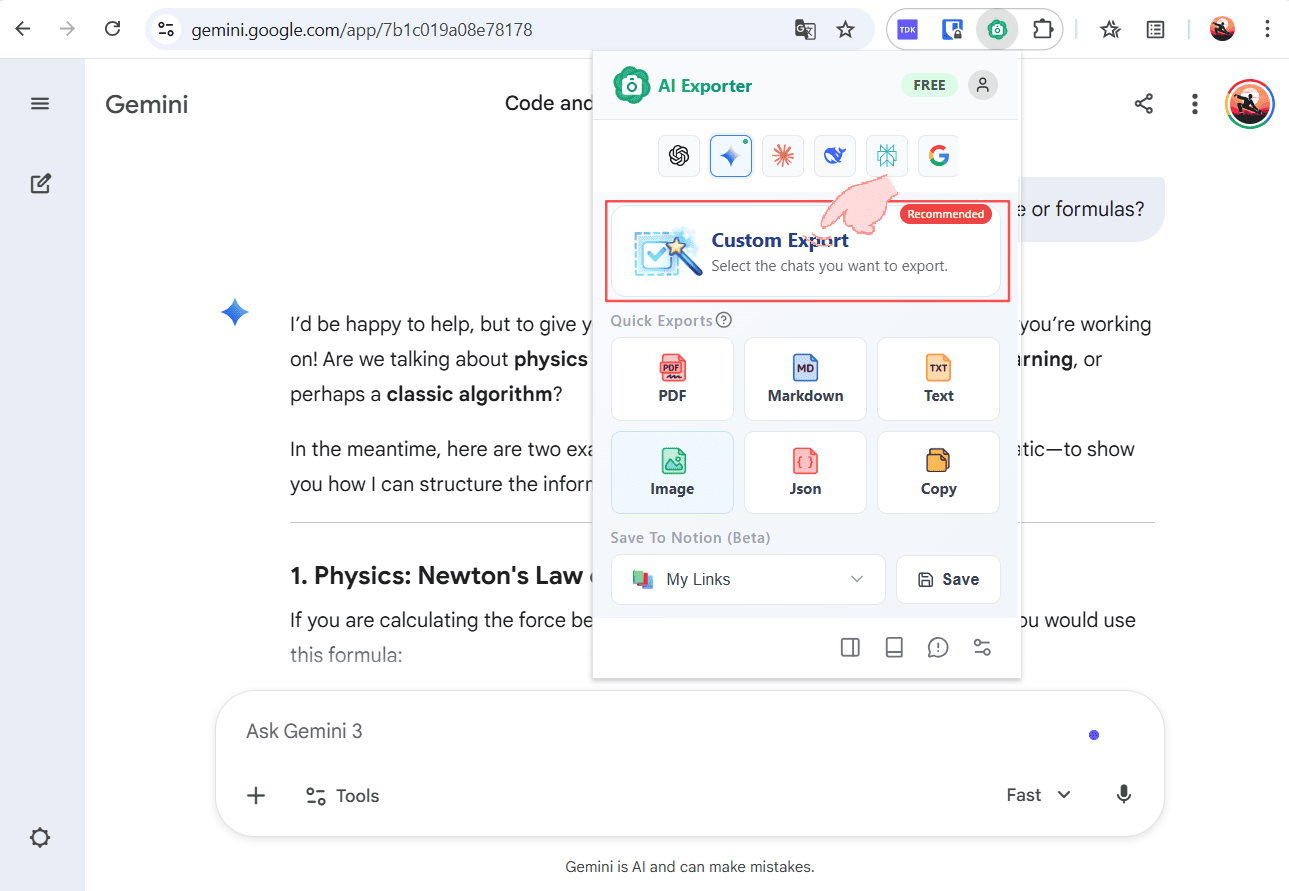Click the Ask Gemini 3 input field
This screenshot has width=1289, height=891.
pyautogui.click(x=600, y=731)
